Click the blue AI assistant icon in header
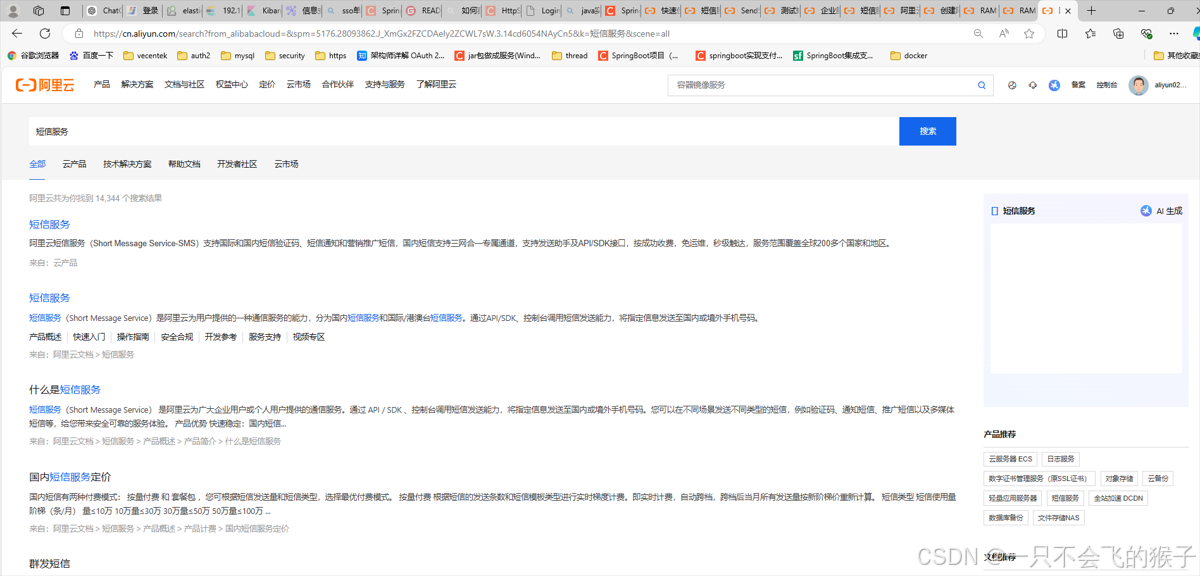Screen dimensions: 1200x576 coord(1054,85)
